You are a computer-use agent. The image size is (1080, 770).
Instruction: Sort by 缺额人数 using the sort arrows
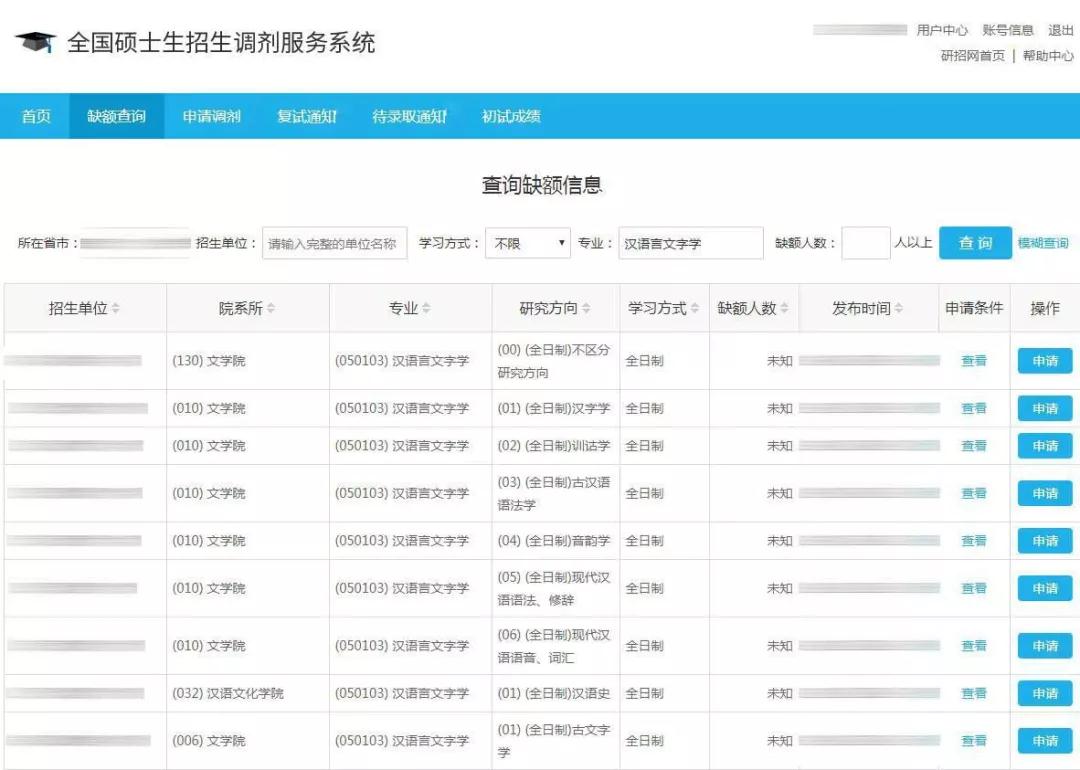[785, 308]
